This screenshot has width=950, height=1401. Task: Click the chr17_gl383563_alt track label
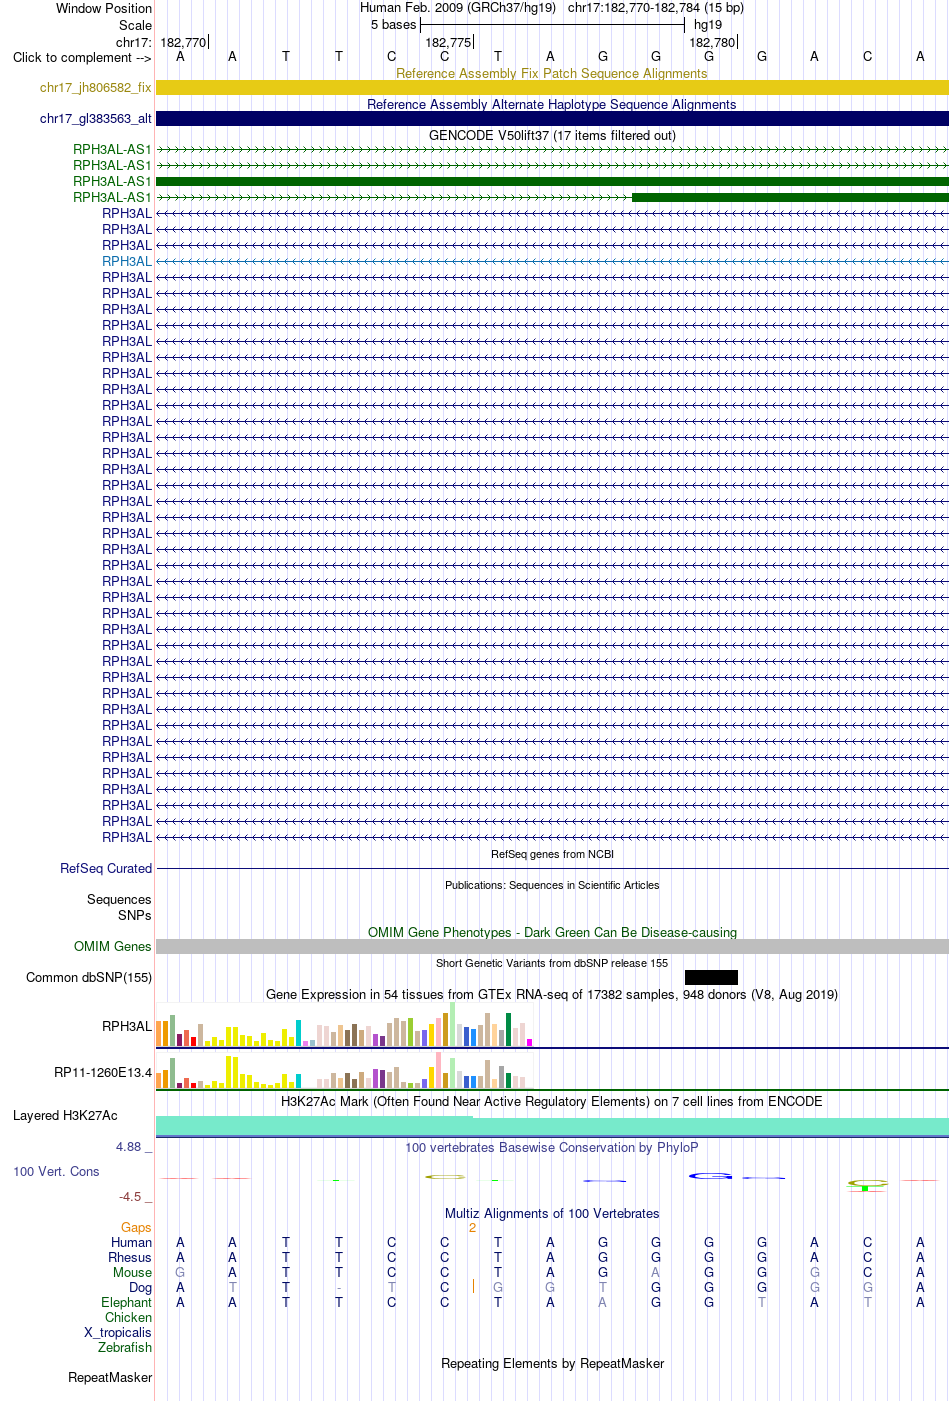pyautogui.click(x=96, y=119)
